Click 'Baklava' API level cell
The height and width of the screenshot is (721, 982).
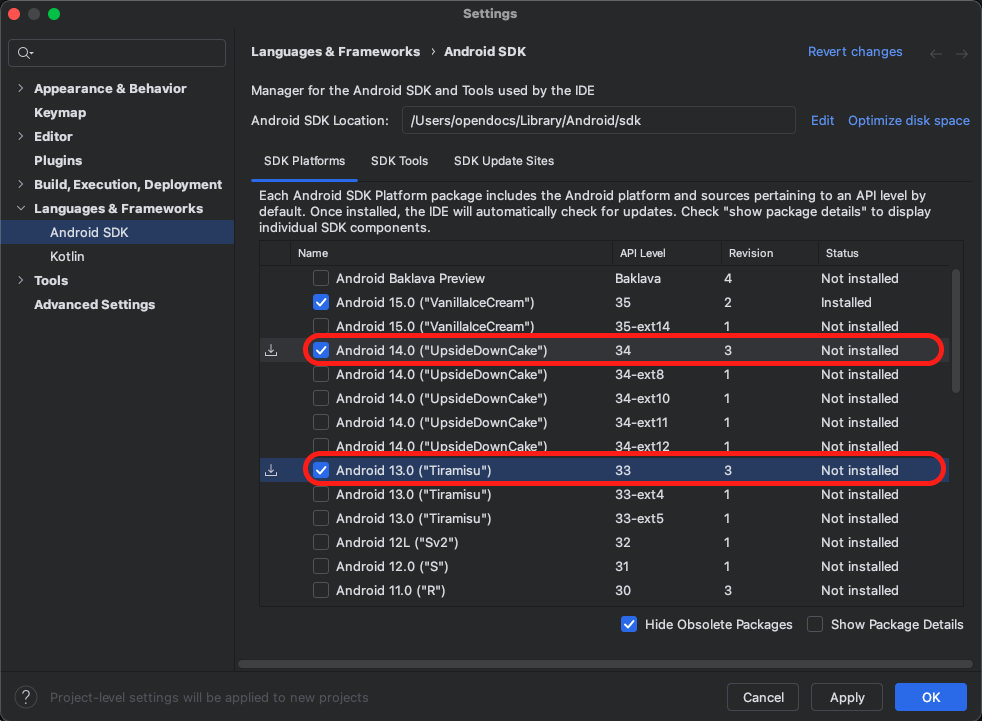click(x=638, y=278)
